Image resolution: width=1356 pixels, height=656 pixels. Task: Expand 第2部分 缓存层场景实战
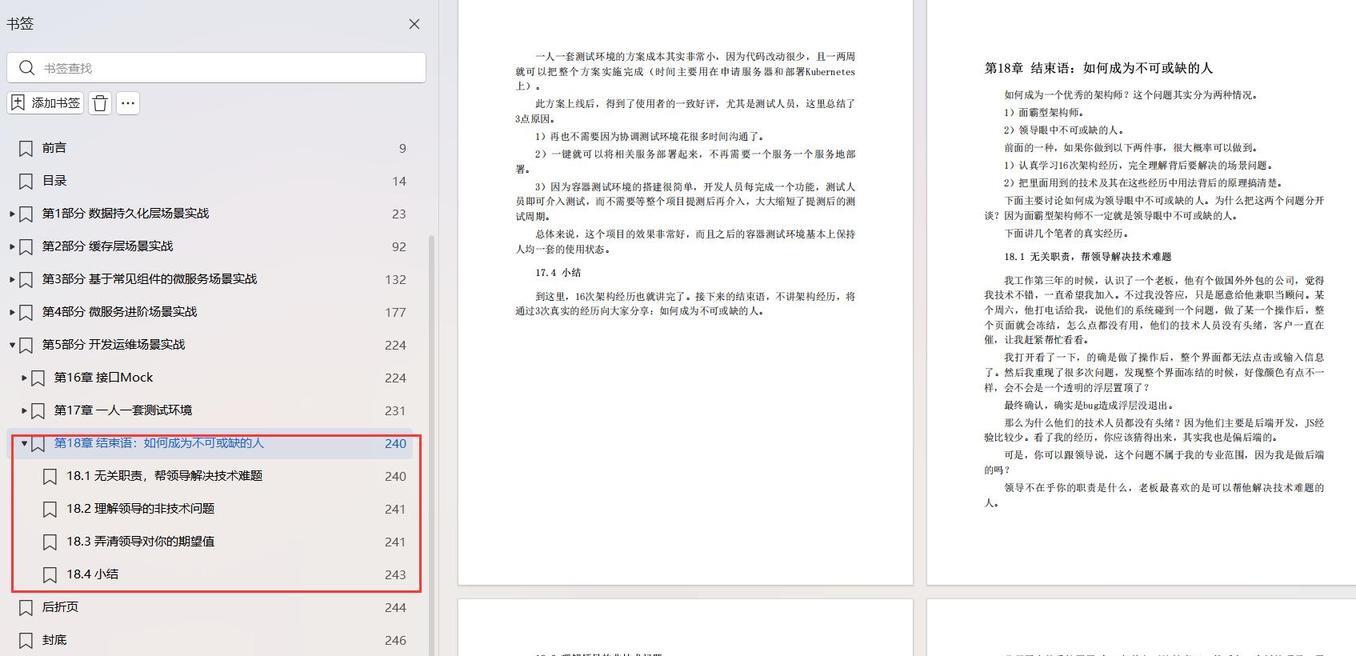(12, 247)
